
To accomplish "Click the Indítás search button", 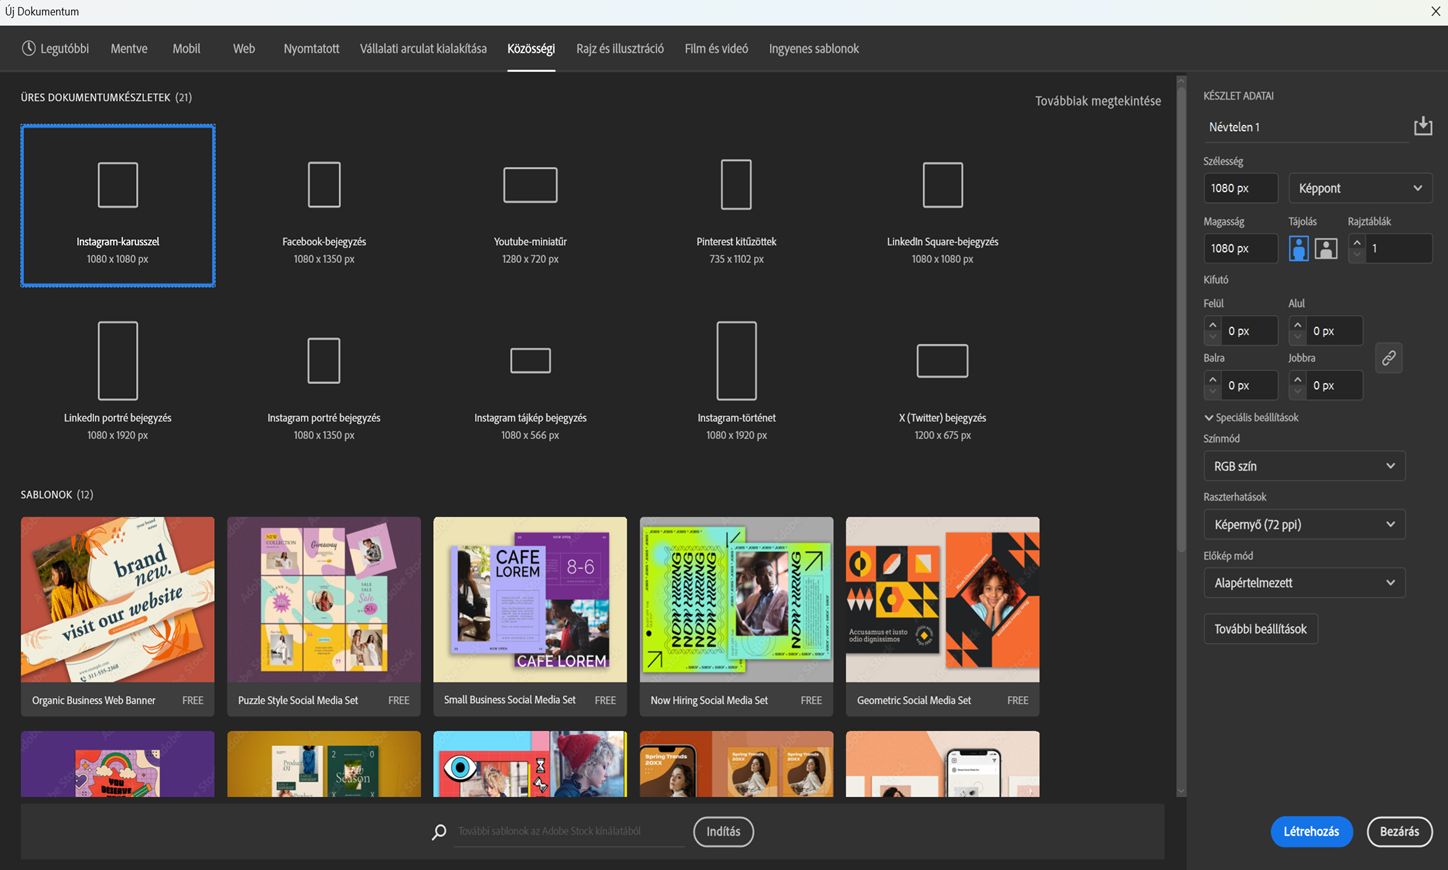I will click(723, 832).
